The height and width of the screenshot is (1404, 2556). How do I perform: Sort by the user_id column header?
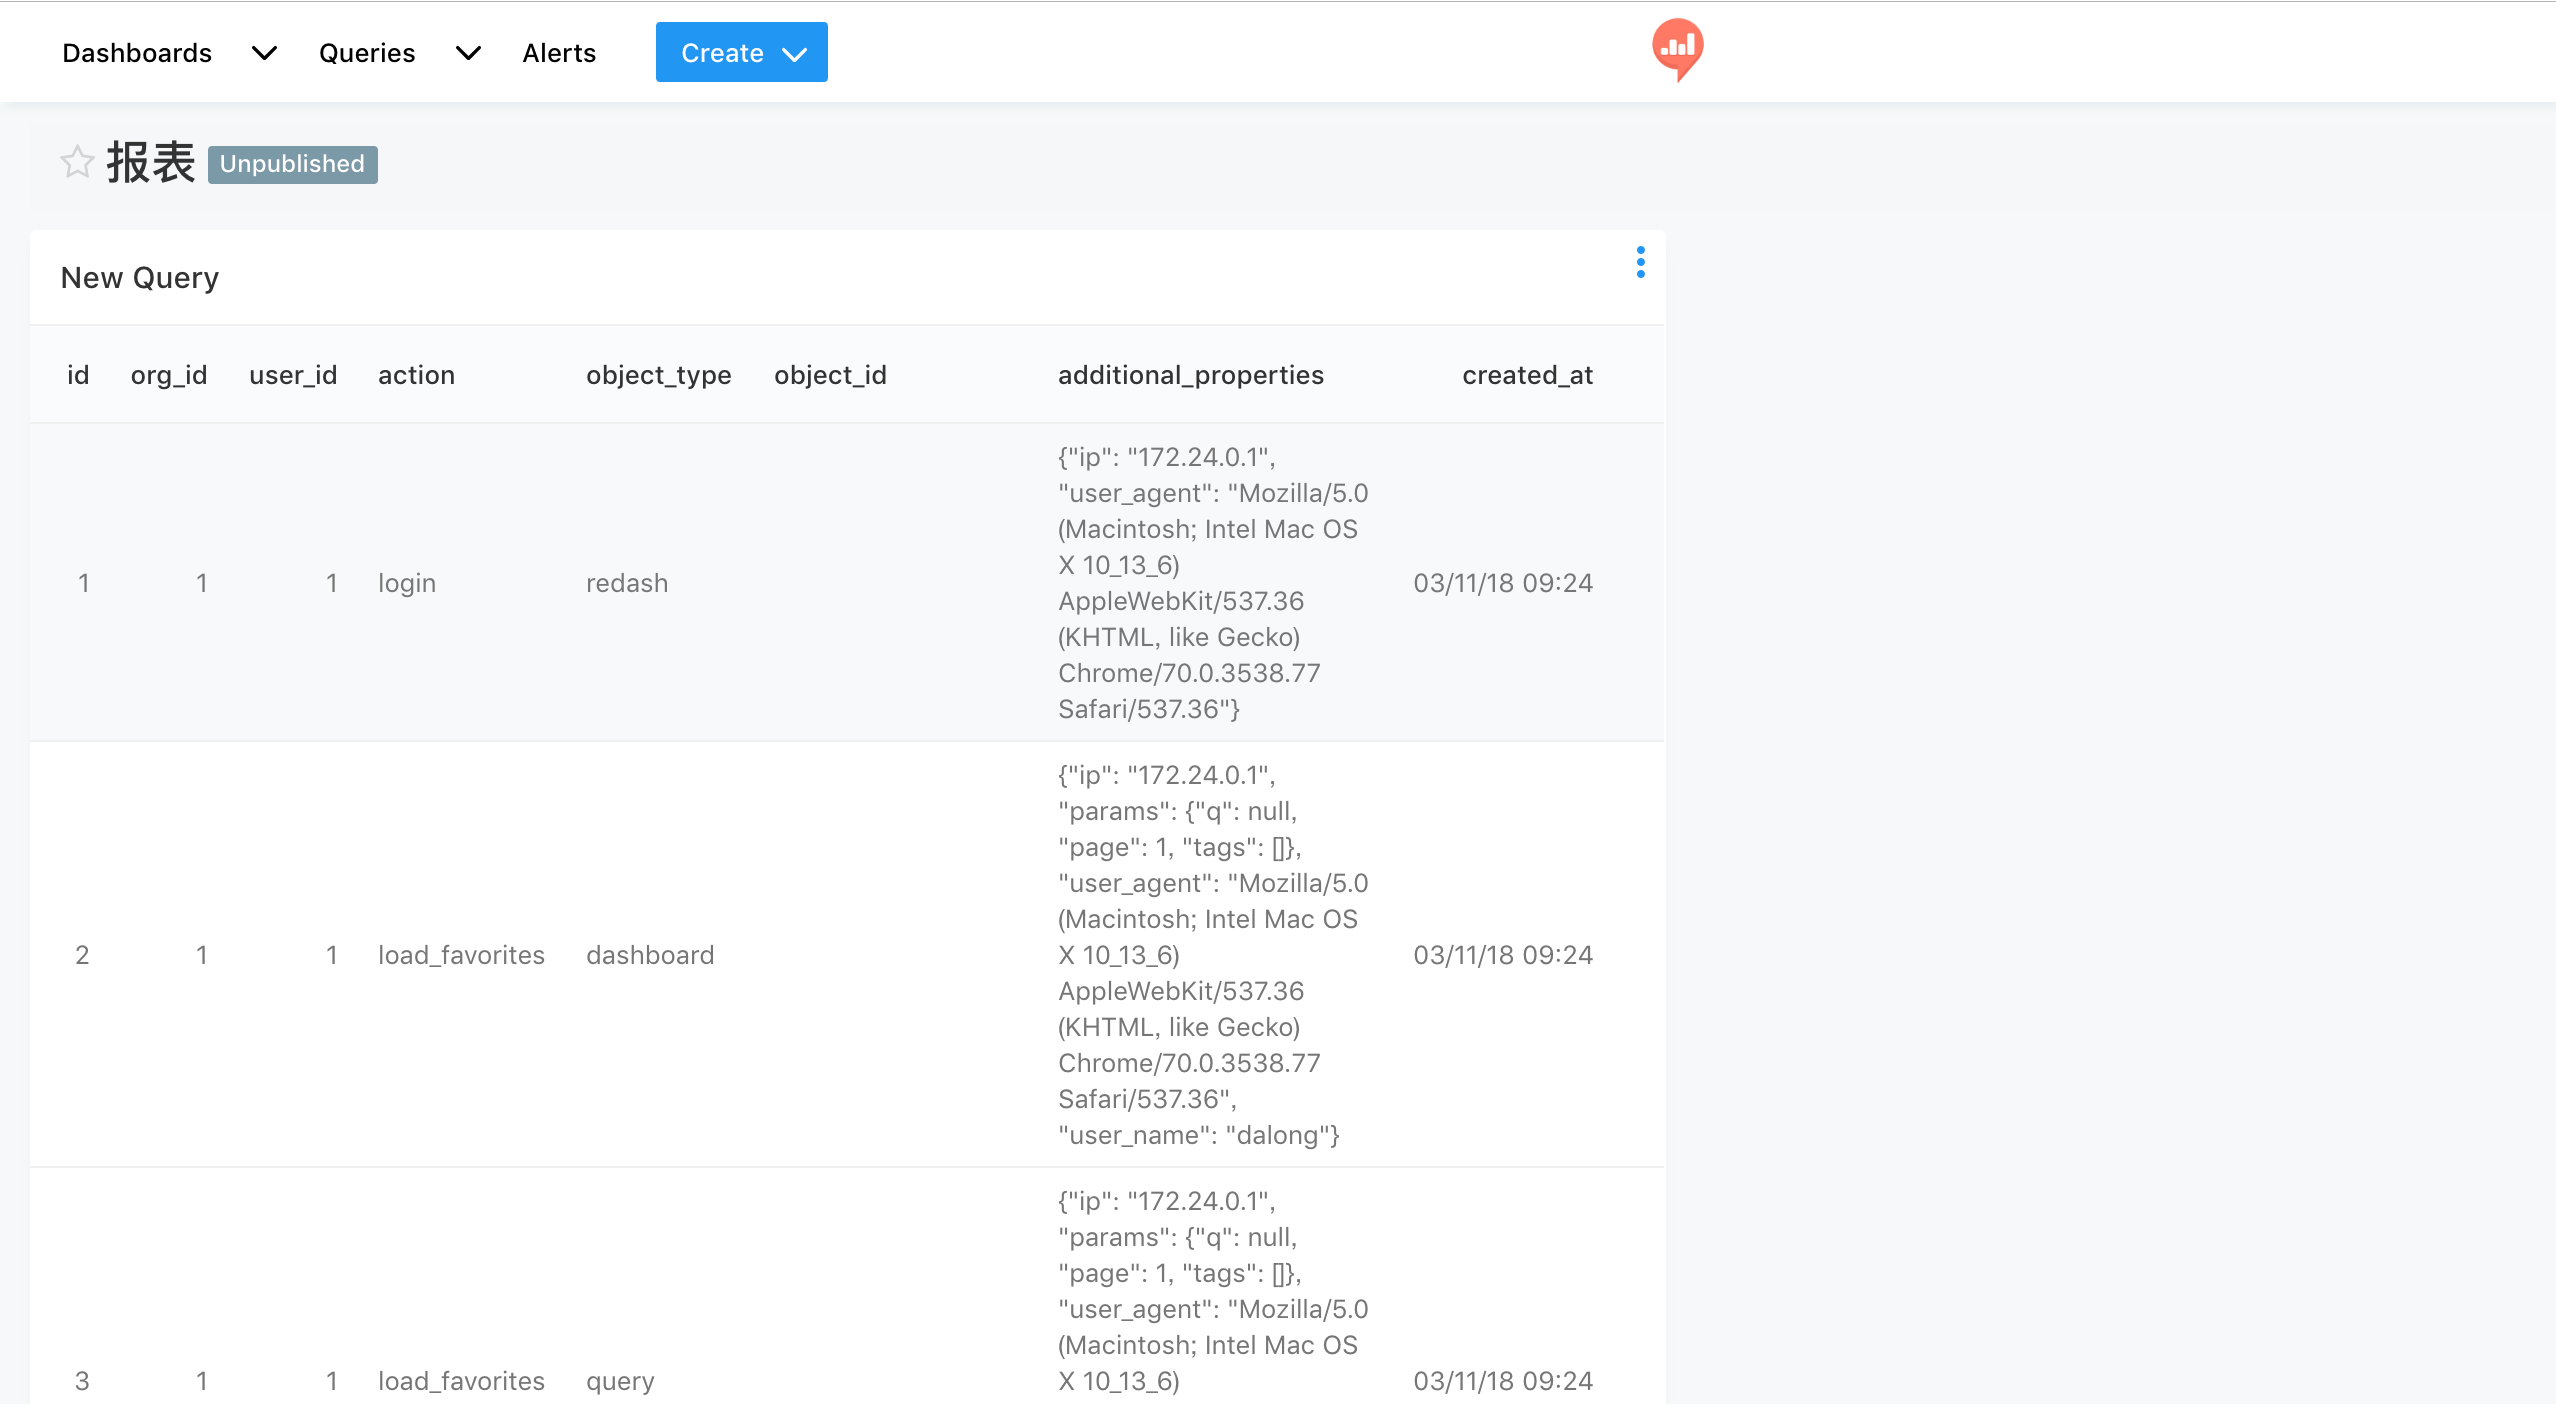(293, 375)
